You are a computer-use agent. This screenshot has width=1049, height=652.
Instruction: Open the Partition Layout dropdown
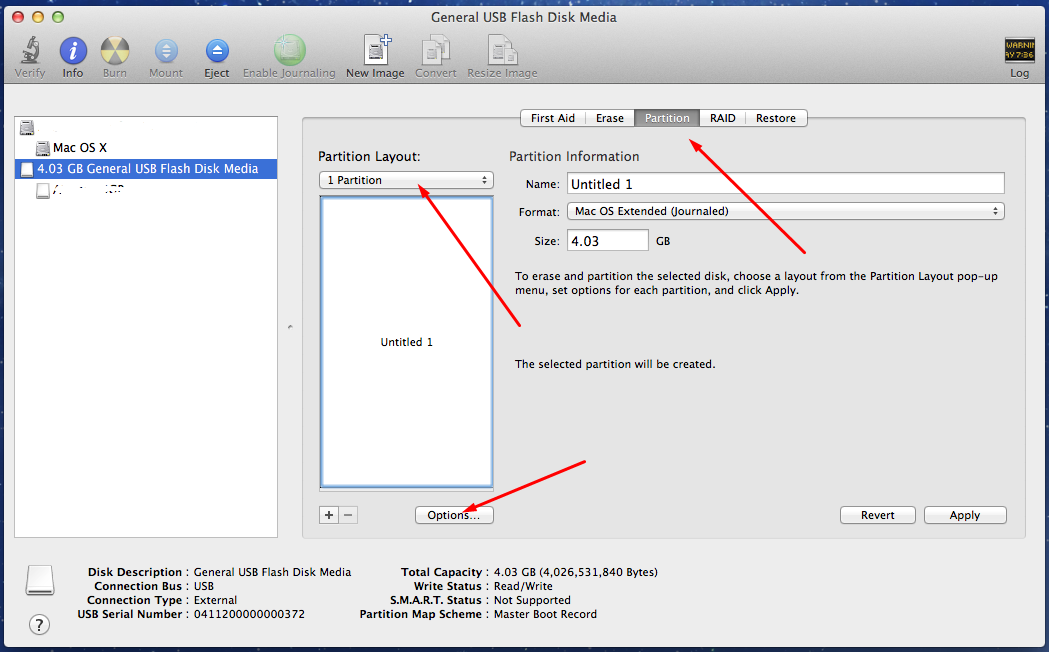(406, 180)
